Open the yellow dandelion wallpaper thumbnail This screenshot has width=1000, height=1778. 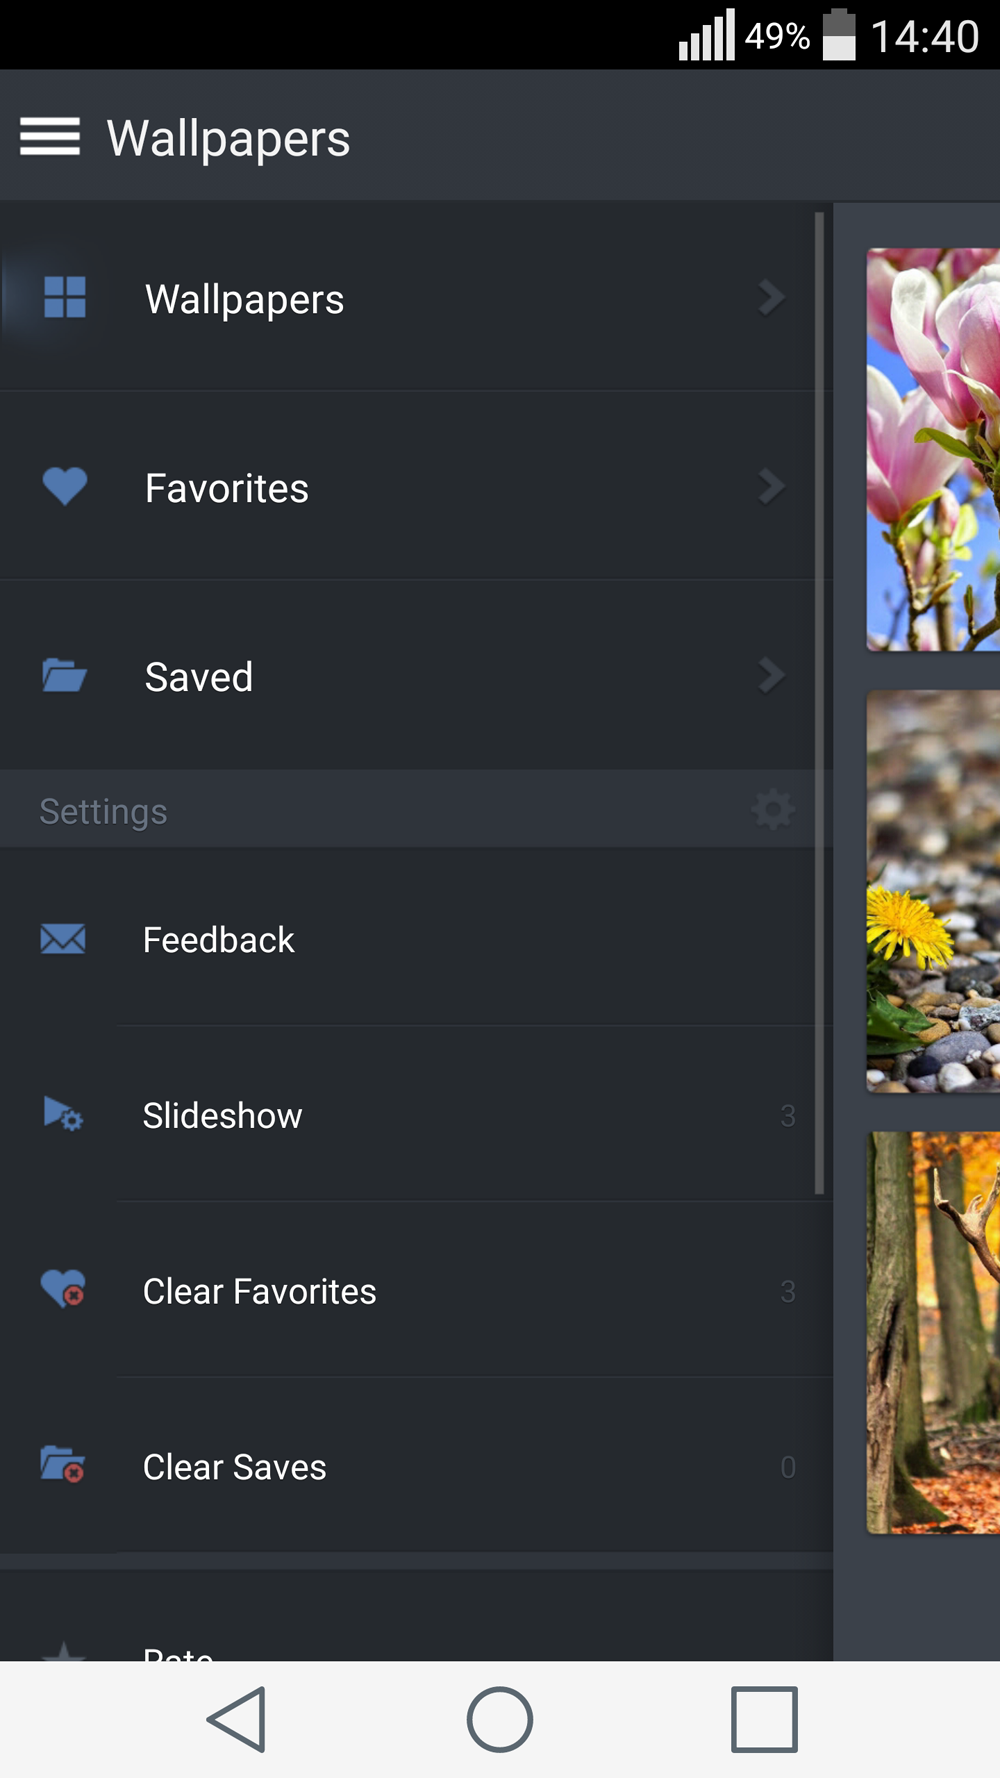[933, 891]
